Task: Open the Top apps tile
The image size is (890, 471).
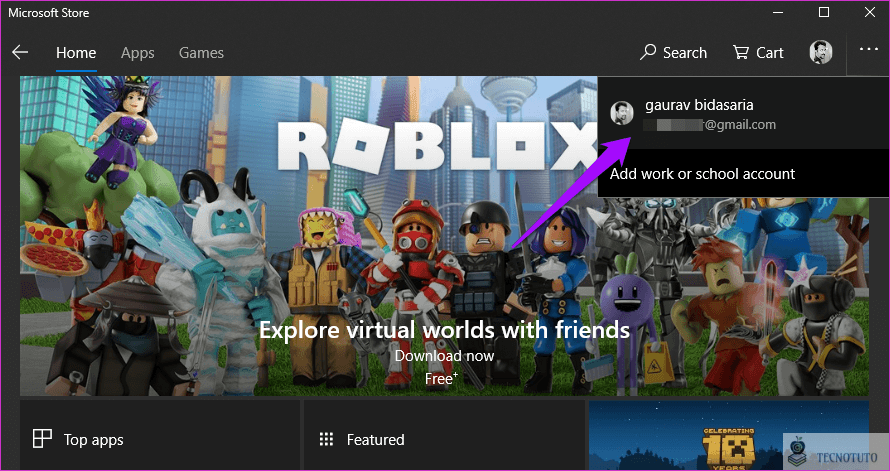Action: click(159, 435)
